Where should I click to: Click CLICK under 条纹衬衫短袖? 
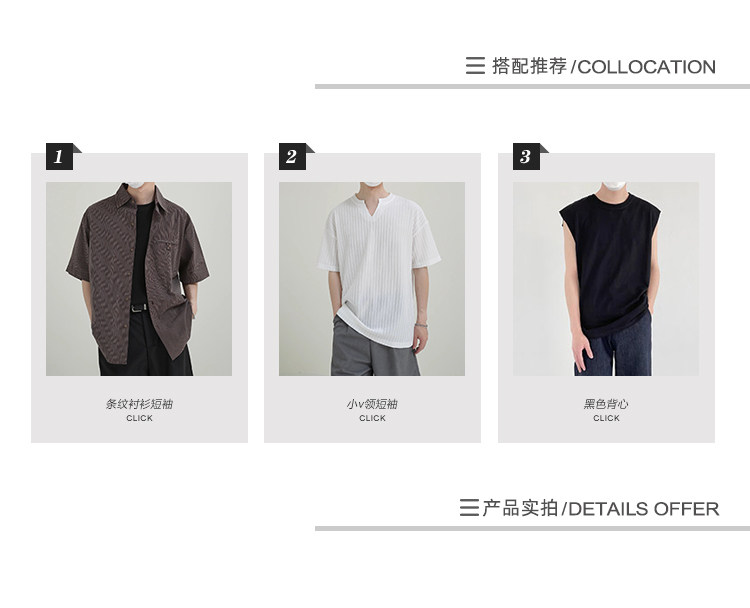[x=139, y=418]
